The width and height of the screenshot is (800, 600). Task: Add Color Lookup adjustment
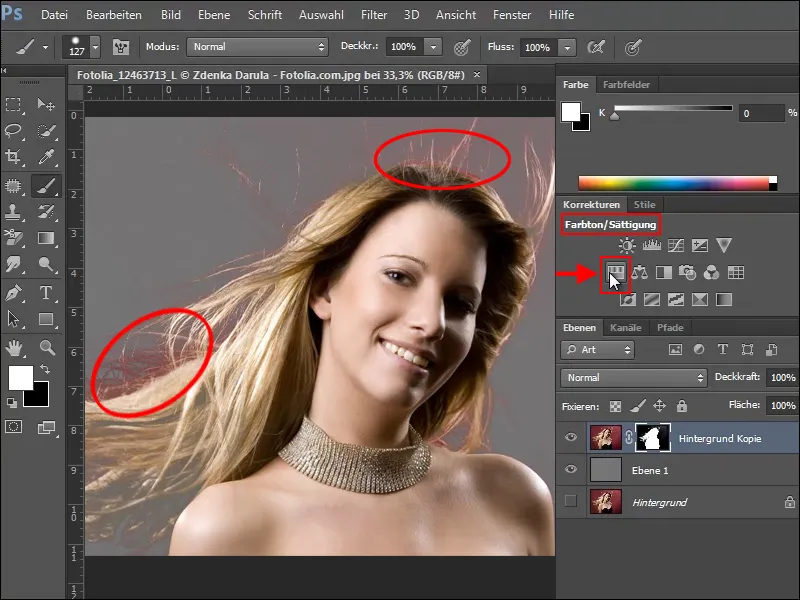coord(736,272)
